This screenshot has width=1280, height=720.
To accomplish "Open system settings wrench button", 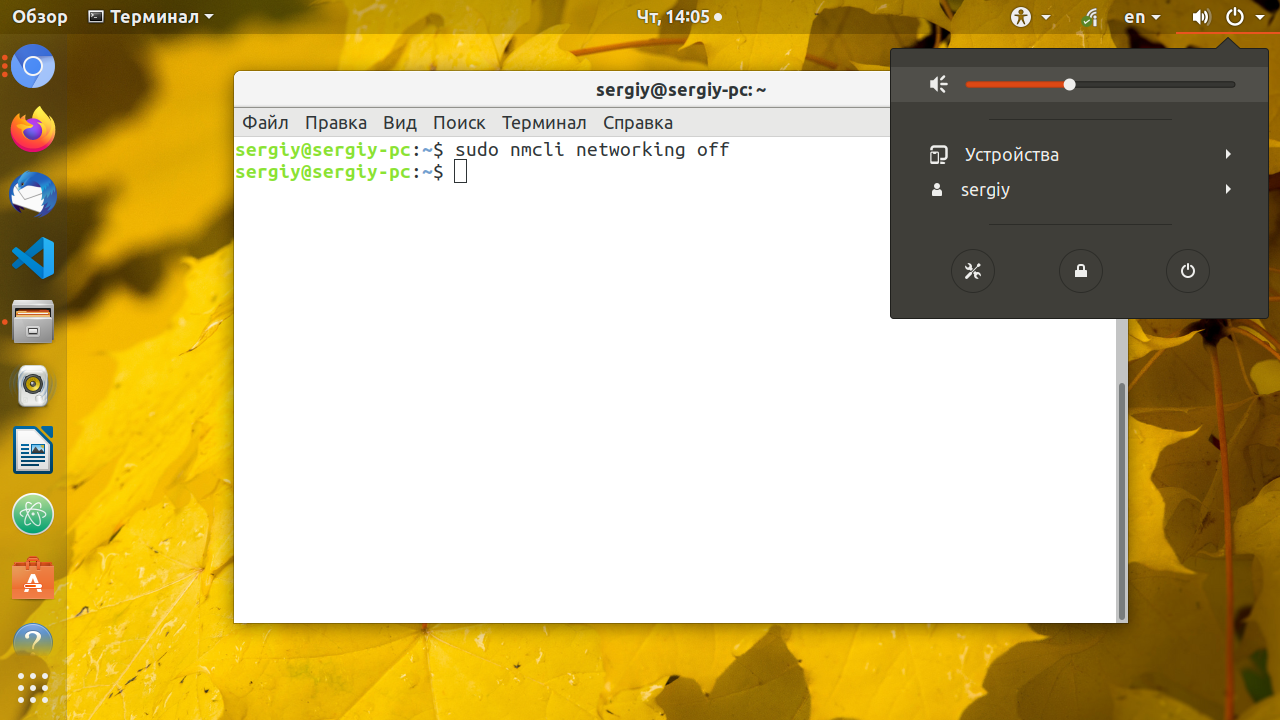I will pos(973,271).
